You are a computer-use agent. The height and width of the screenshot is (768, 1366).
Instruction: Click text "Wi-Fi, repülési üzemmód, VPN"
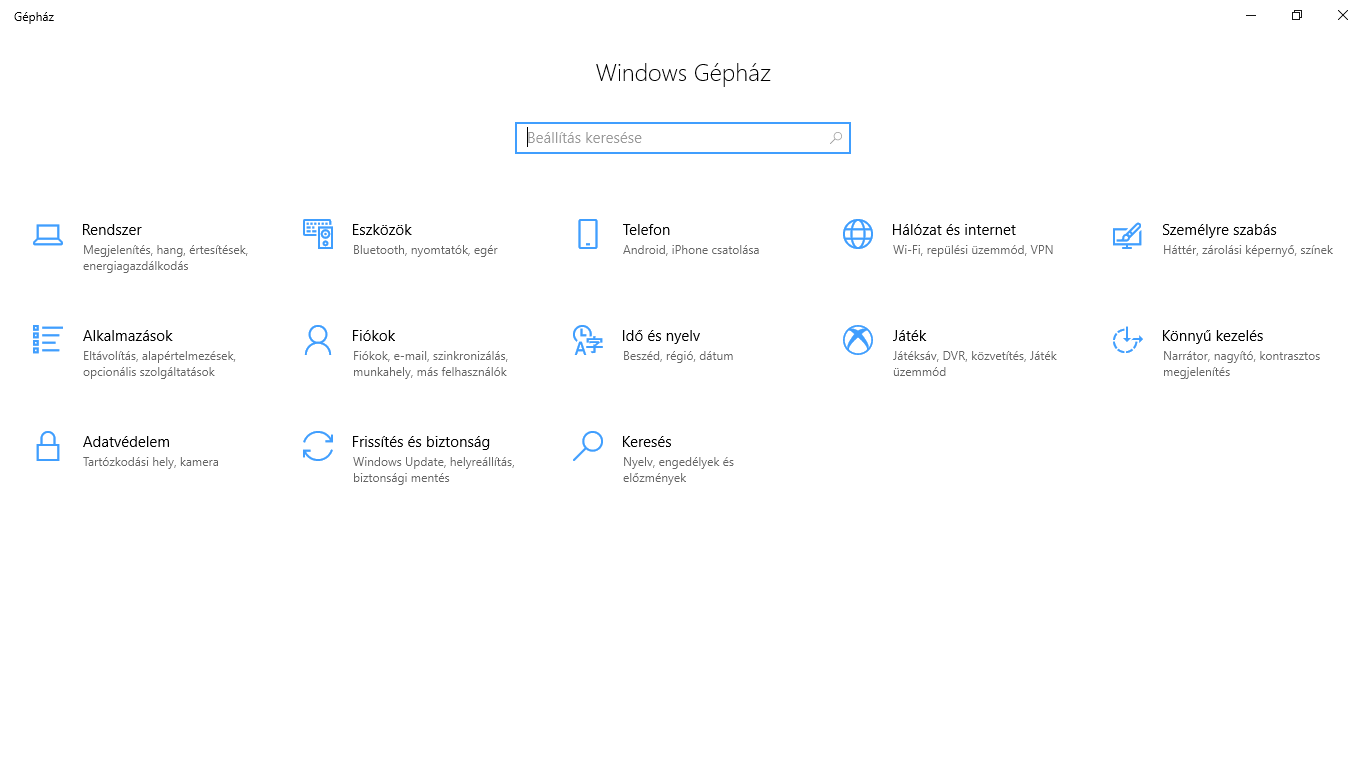click(x=973, y=250)
